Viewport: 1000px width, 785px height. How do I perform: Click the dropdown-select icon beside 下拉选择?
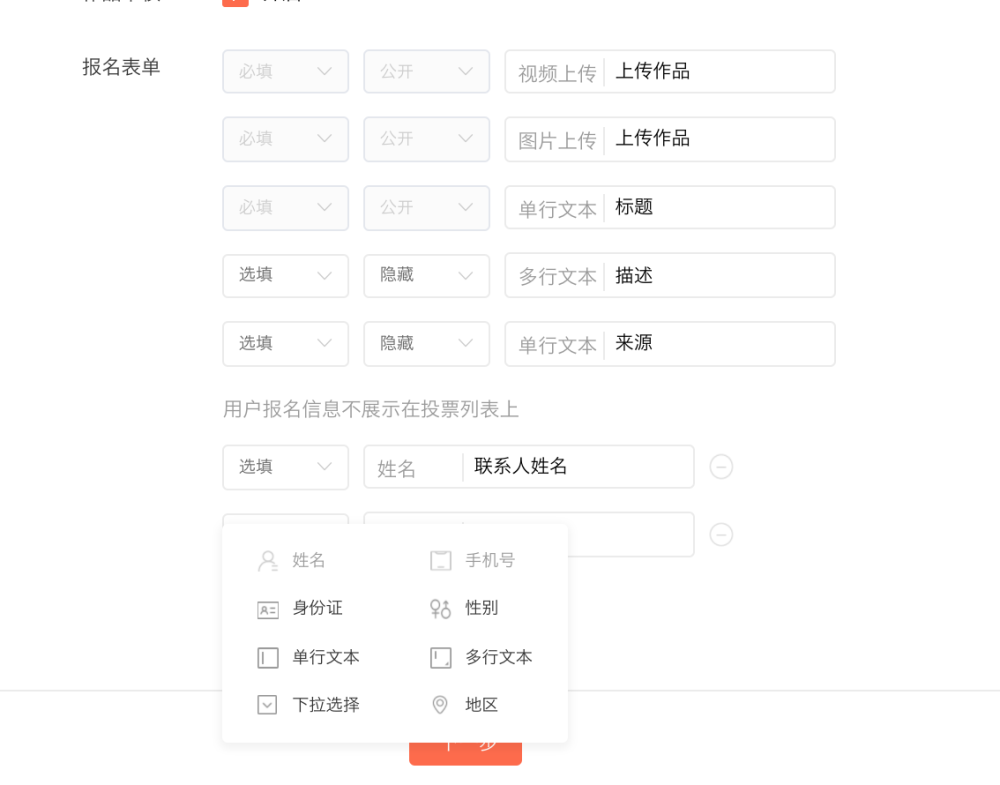267,705
